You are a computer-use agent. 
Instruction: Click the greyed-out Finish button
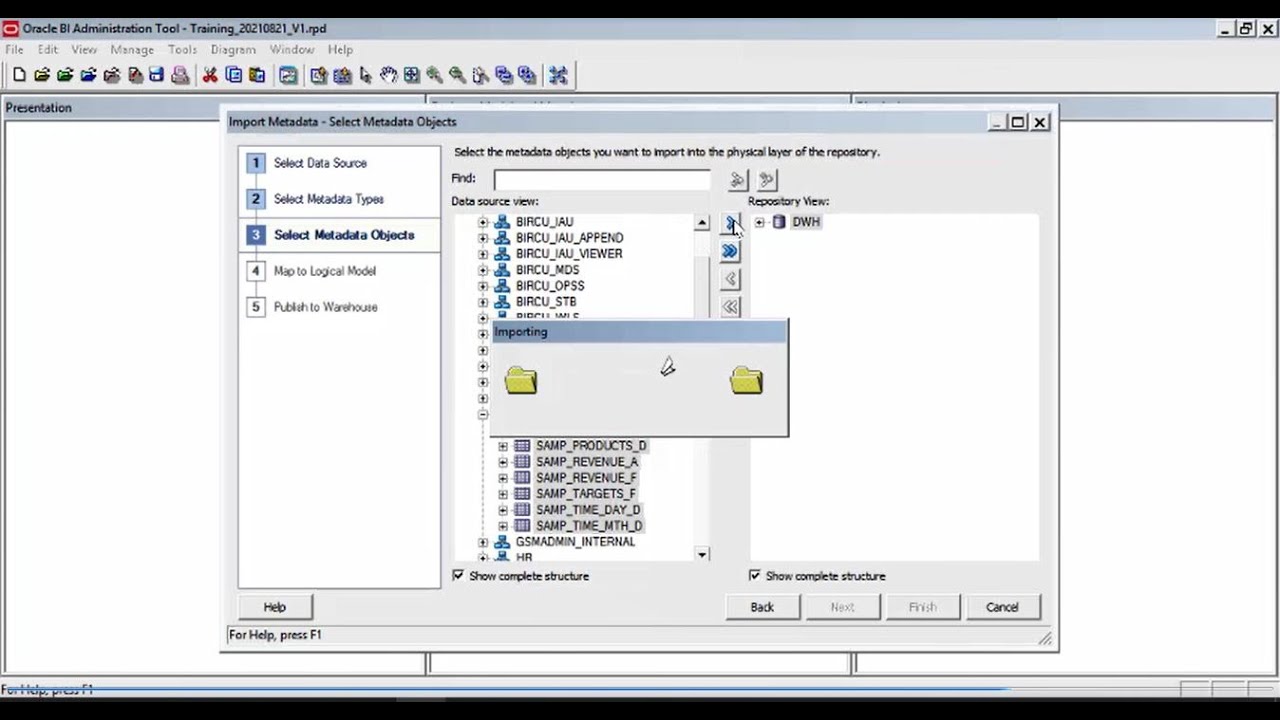[x=922, y=607]
